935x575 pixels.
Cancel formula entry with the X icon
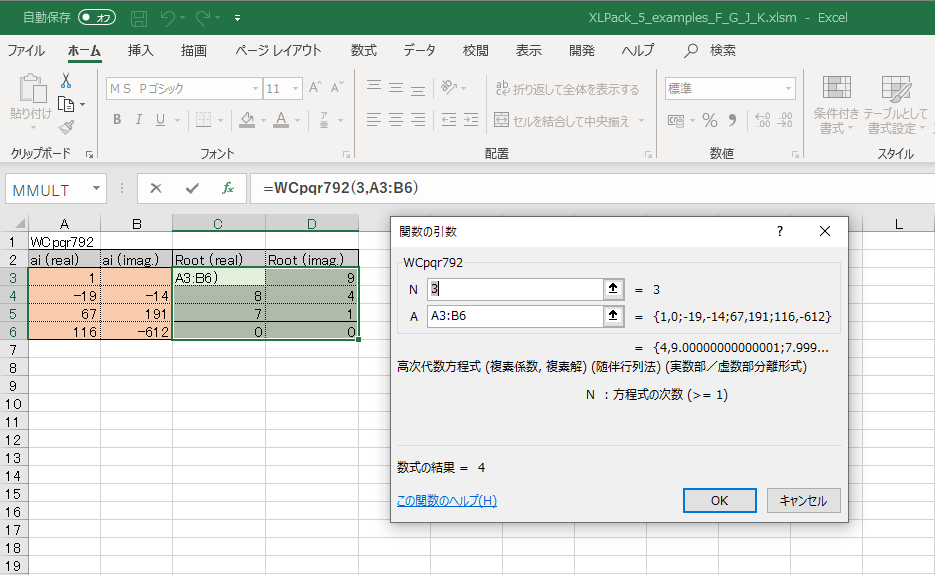(155, 188)
